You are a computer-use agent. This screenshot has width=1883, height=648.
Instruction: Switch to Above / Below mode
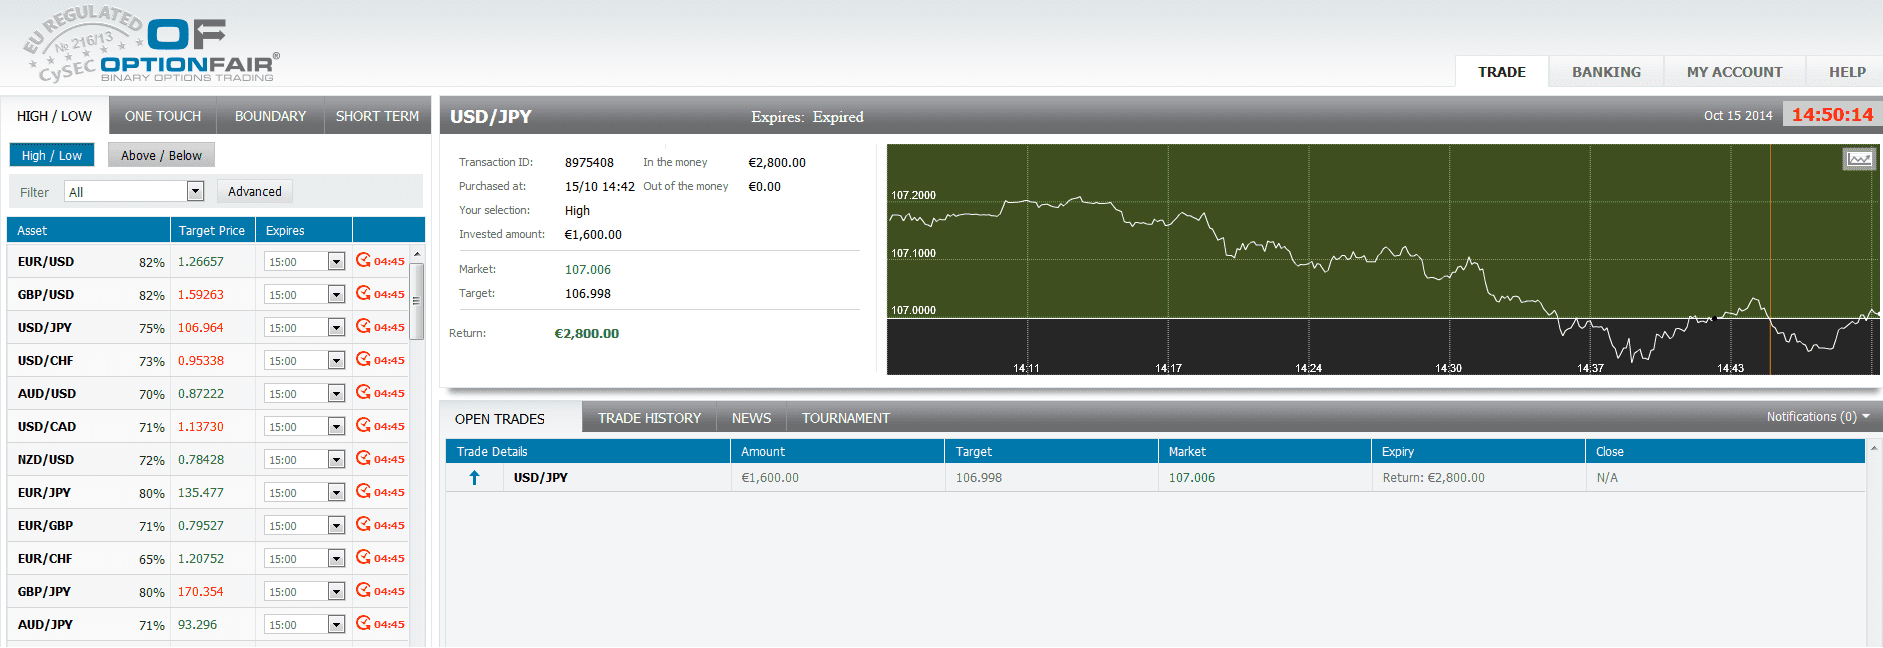coord(161,155)
